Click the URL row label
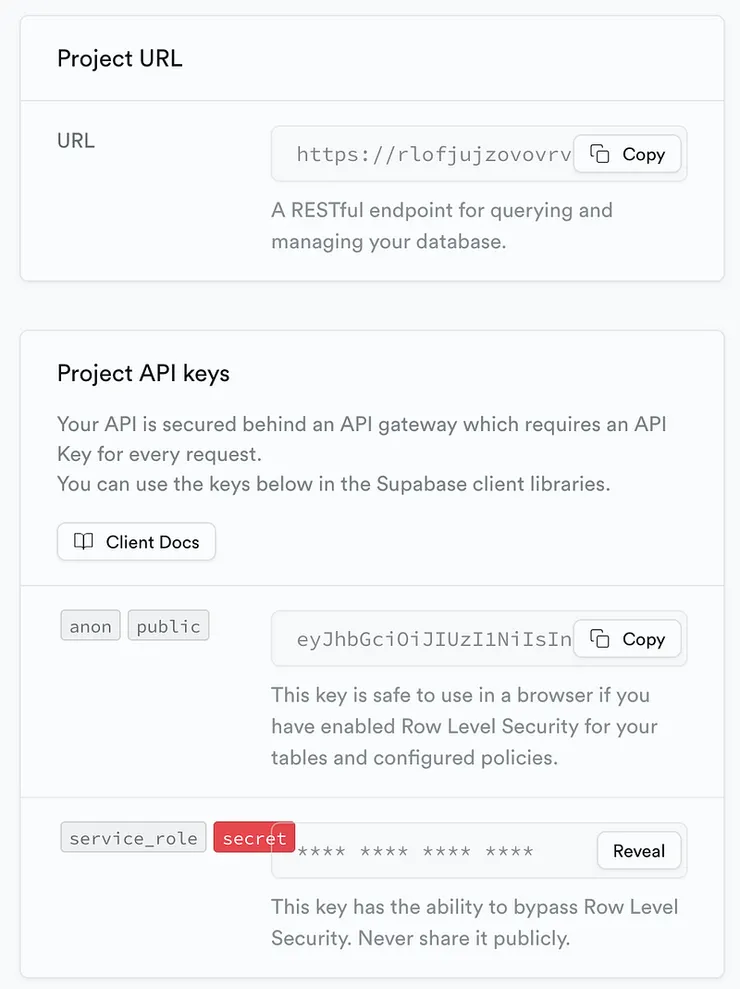Viewport: 740px width, 989px height. pos(76,141)
